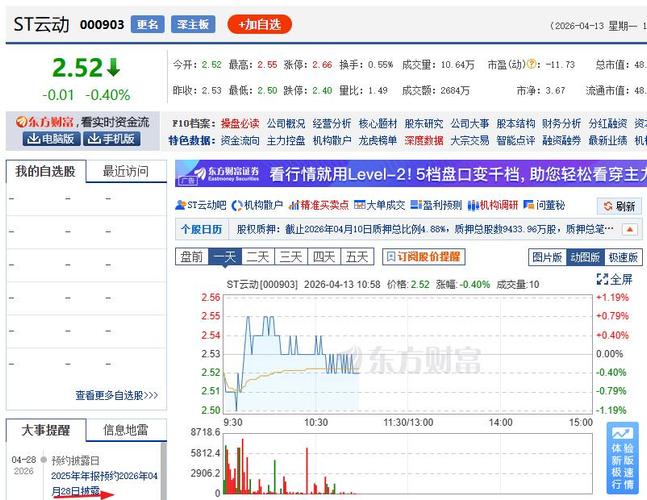Open 股本结构 link
Screen dimensions: 647x500
pyautogui.click(x=516, y=123)
